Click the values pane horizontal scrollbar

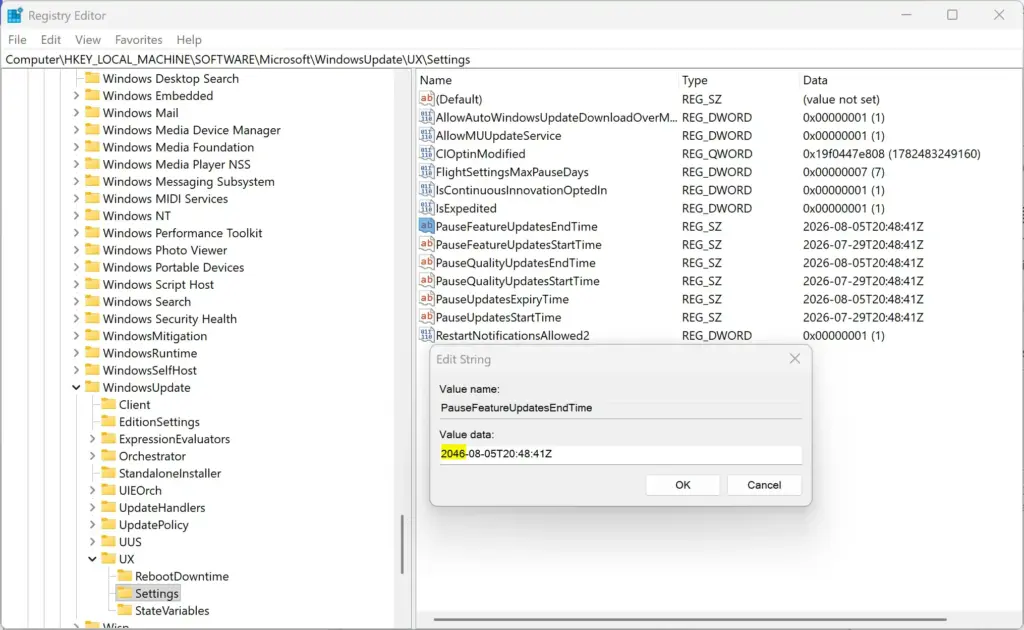tap(690, 619)
